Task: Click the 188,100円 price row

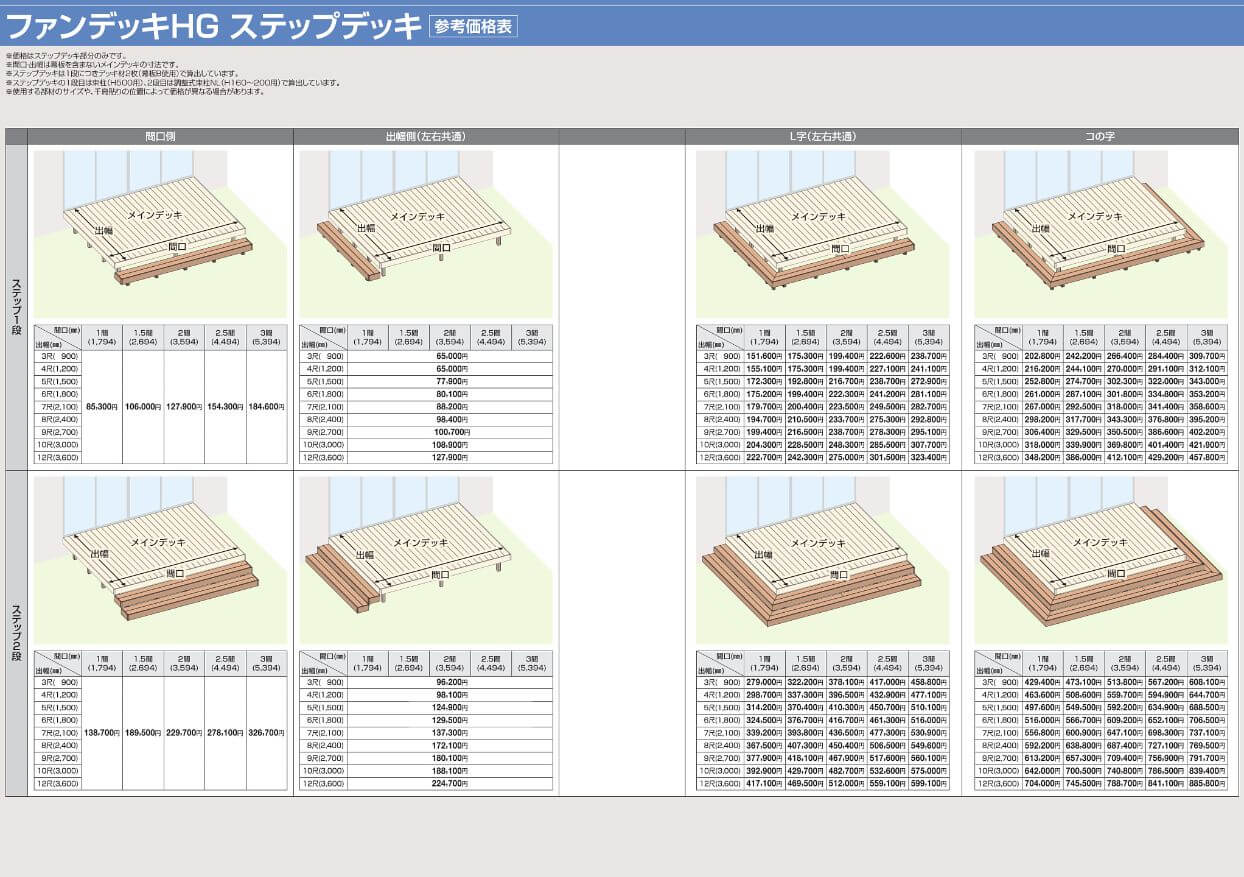Action: pos(450,771)
